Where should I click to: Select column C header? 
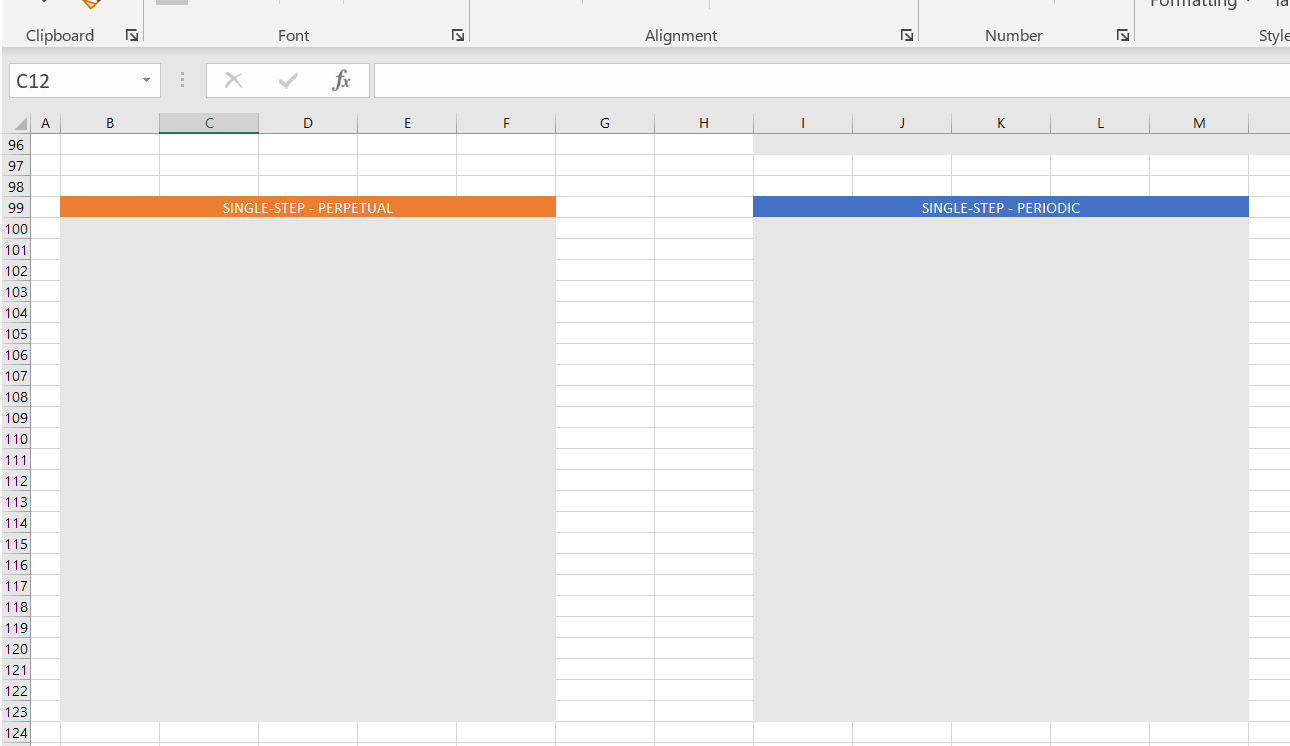click(x=208, y=122)
